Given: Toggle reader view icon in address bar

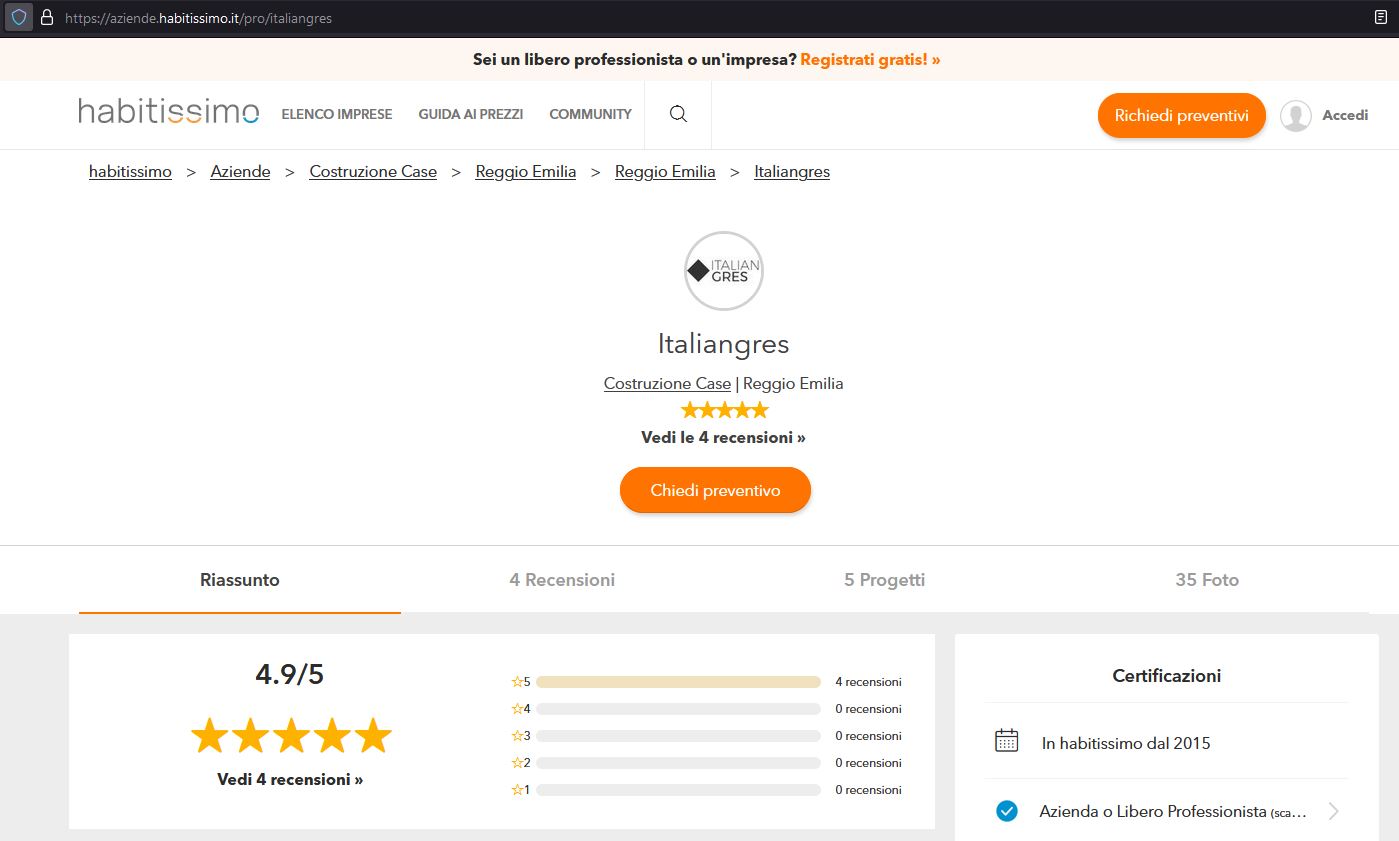Looking at the screenshot, I should 1381,18.
